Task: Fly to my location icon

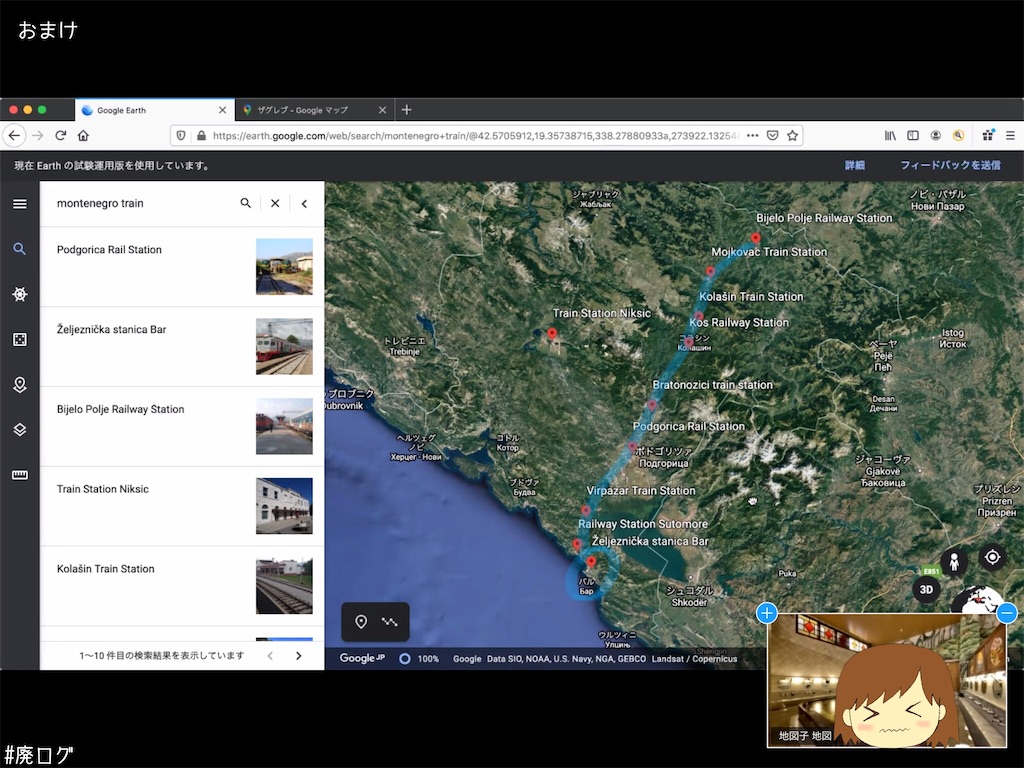Action: (x=993, y=557)
